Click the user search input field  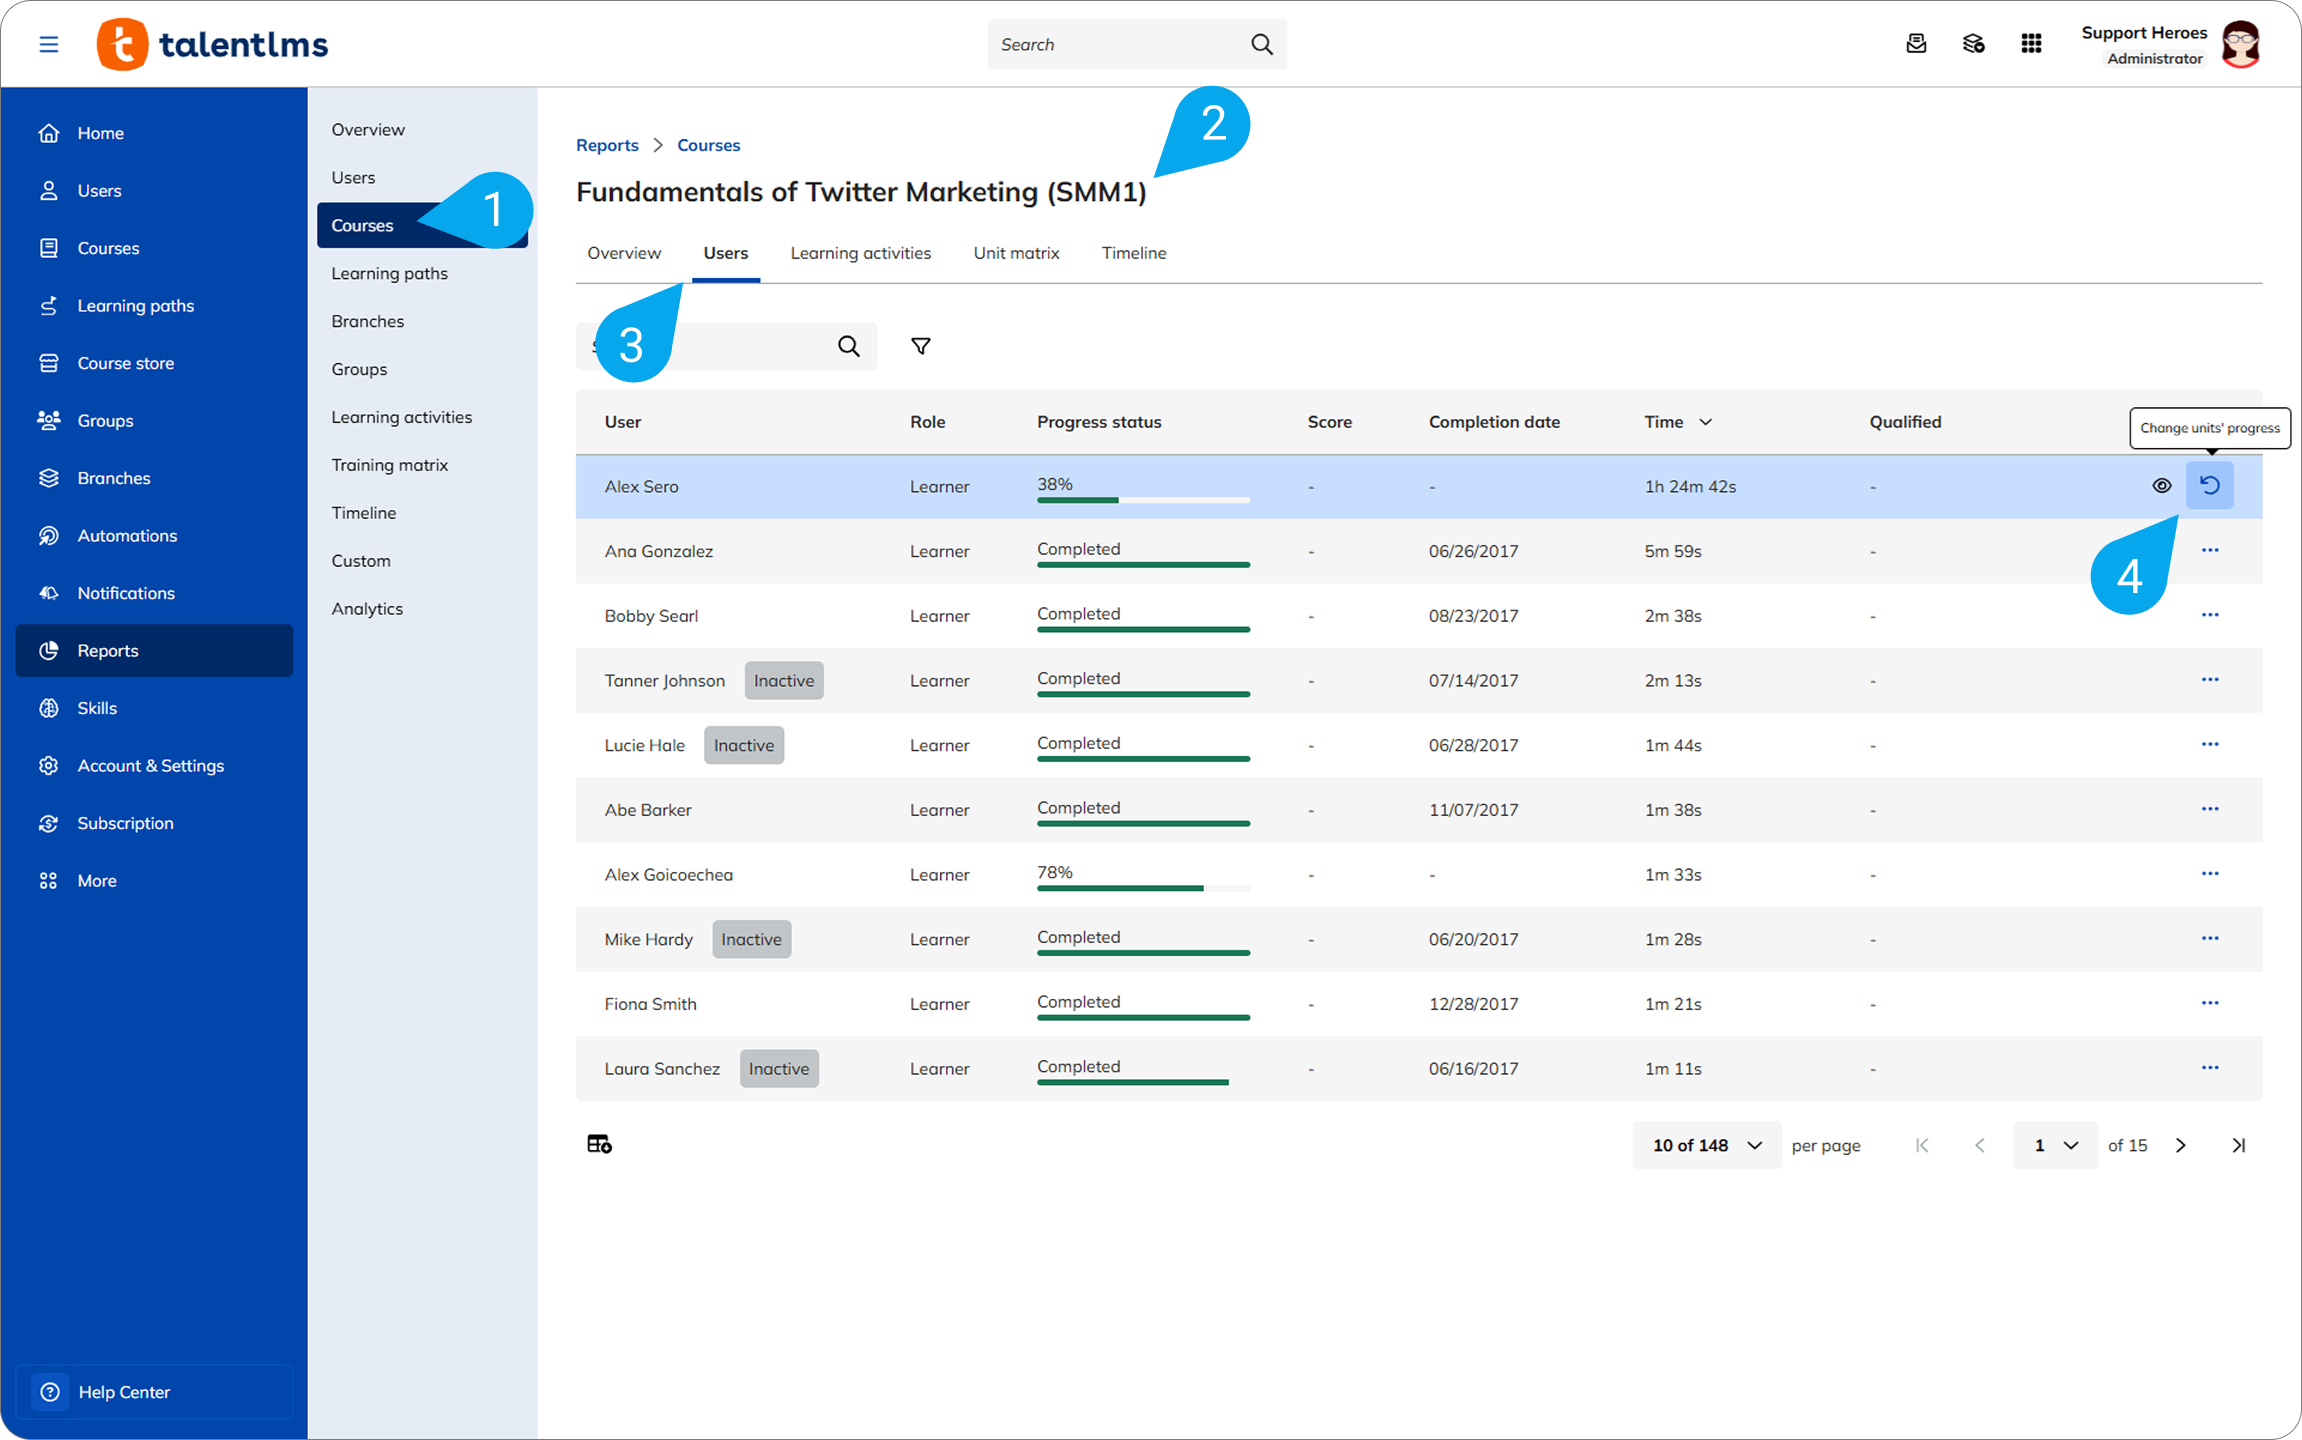[726, 346]
